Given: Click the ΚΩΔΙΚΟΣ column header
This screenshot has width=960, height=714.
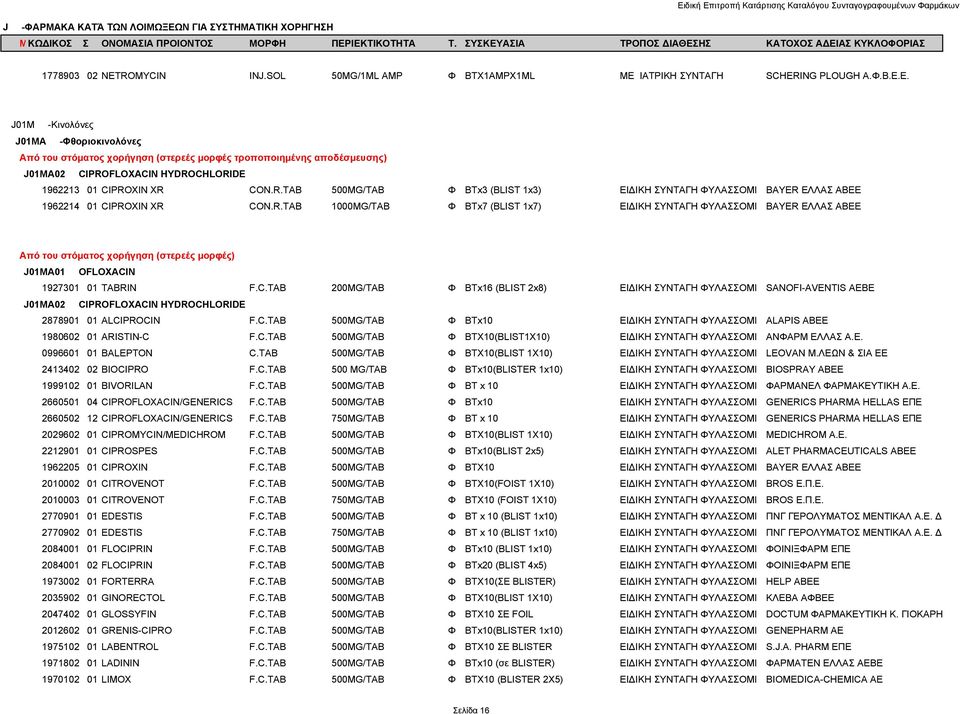Looking at the screenshot, I should pos(50,43).
